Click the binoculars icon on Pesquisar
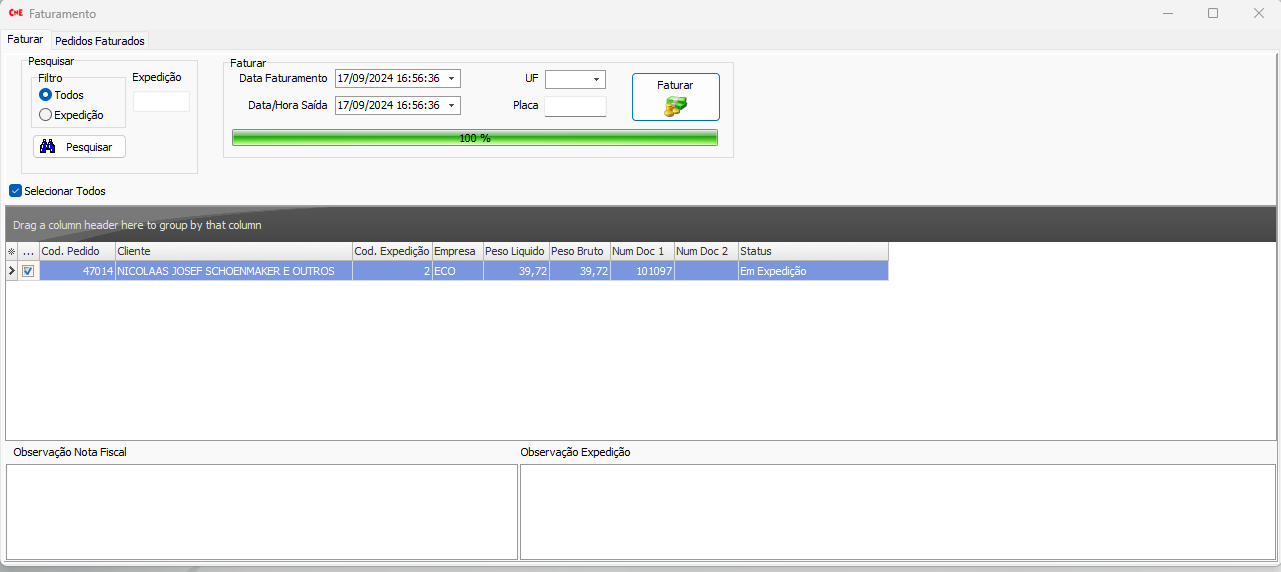Screen dimensions: 1281x572 pos(47,147)
